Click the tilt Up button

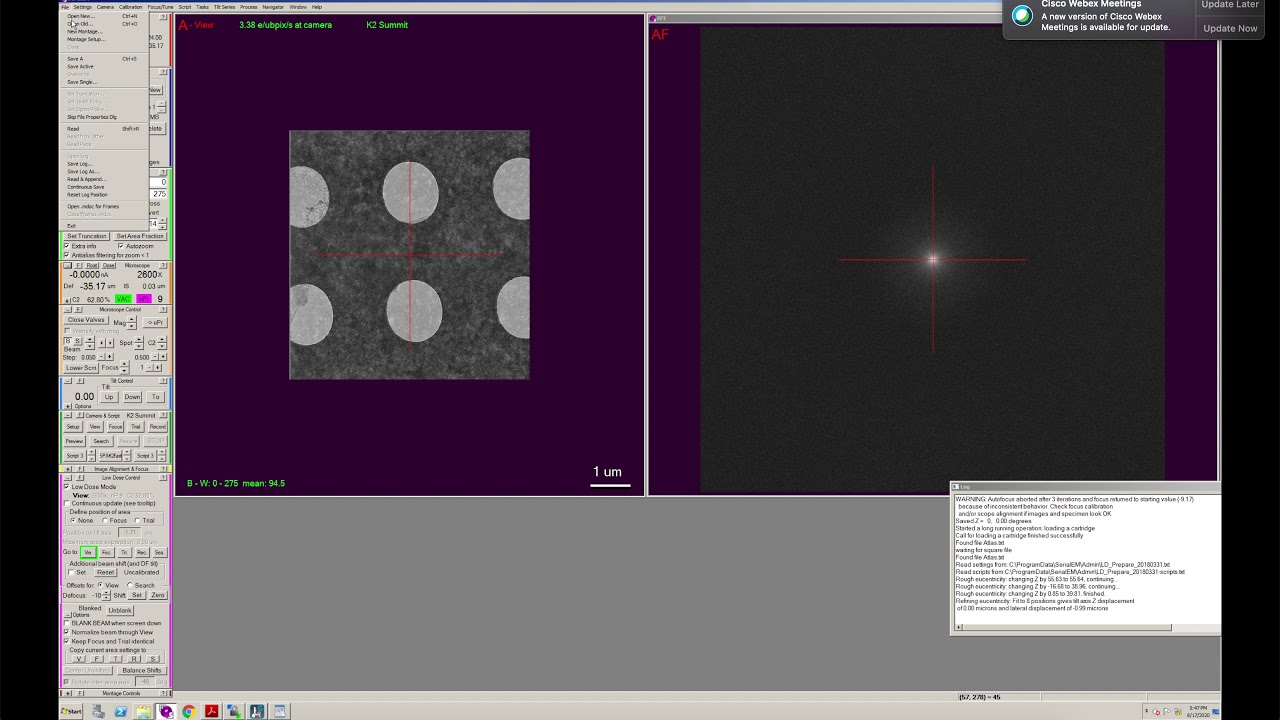(109, 397)
